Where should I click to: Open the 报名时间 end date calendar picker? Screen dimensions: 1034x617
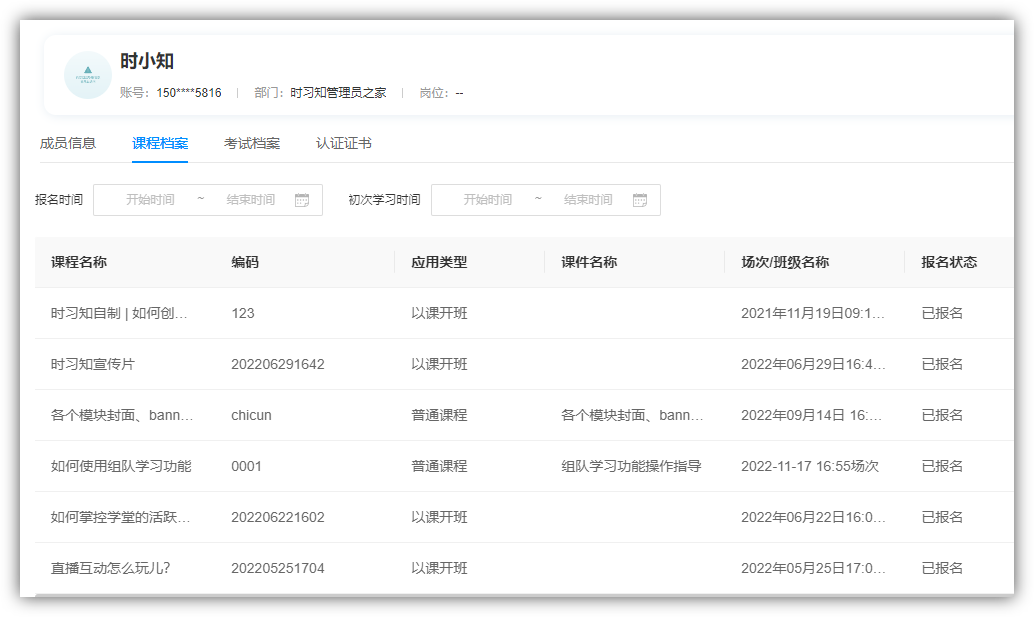tap(303, 199)
